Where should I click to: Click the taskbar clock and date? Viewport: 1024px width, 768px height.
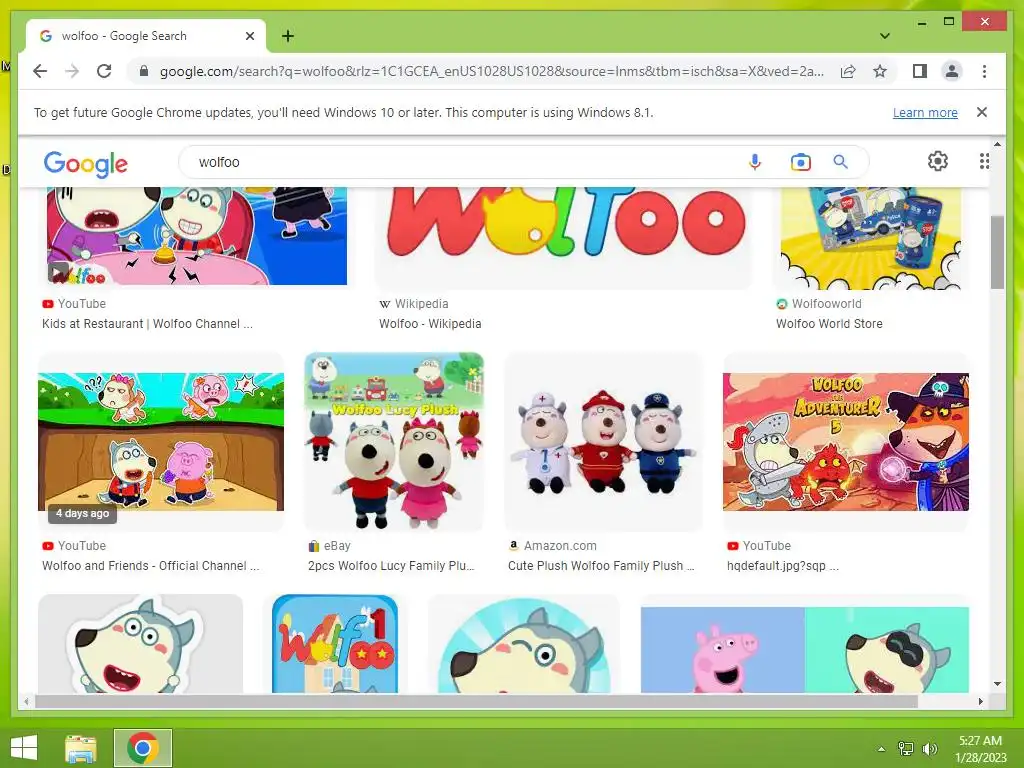pyautogui.click(x=980, y=749)
